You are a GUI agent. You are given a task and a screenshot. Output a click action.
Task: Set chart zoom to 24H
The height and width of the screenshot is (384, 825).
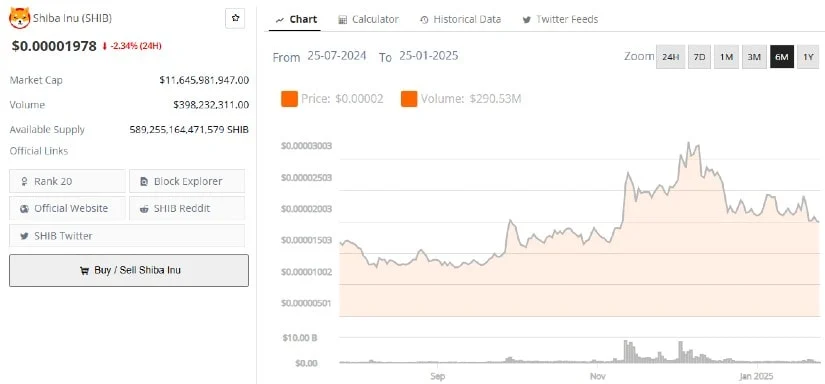click(670, 57)
